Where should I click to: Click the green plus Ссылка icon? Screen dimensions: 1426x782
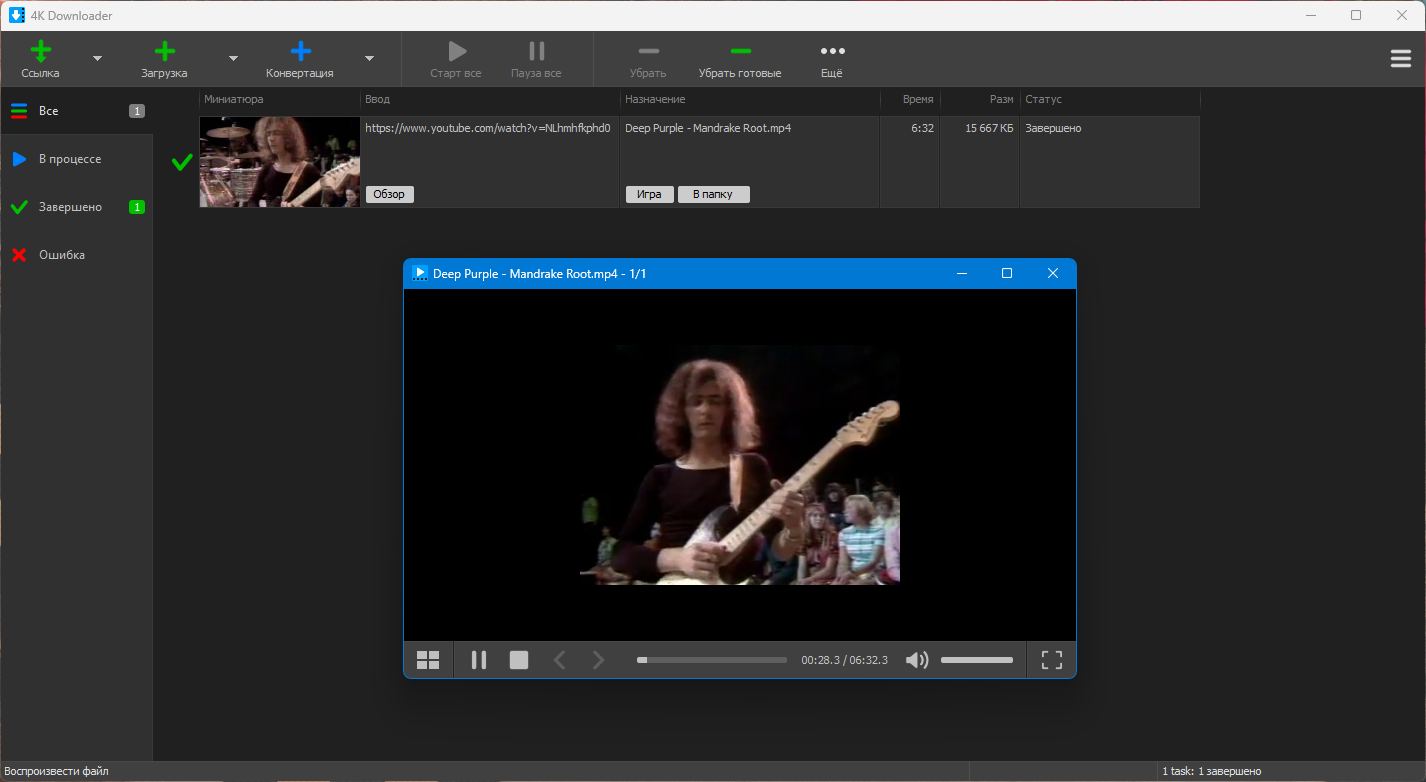[x=40, y=51]
